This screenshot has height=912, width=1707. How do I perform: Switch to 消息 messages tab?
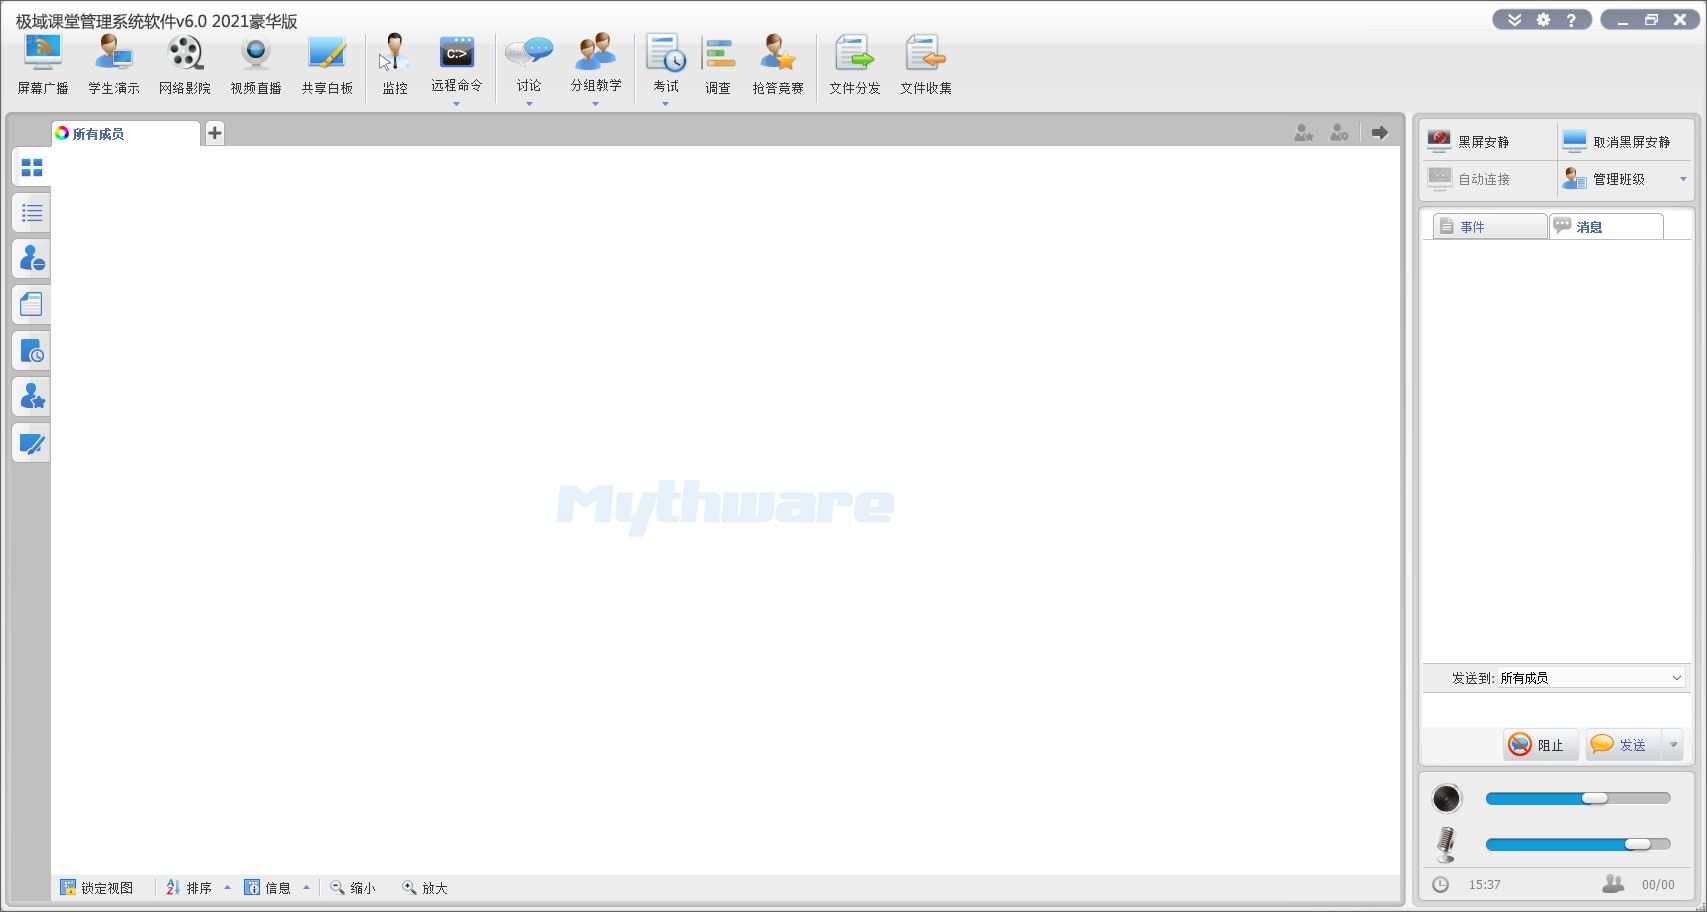click(x=1606, y=227)
